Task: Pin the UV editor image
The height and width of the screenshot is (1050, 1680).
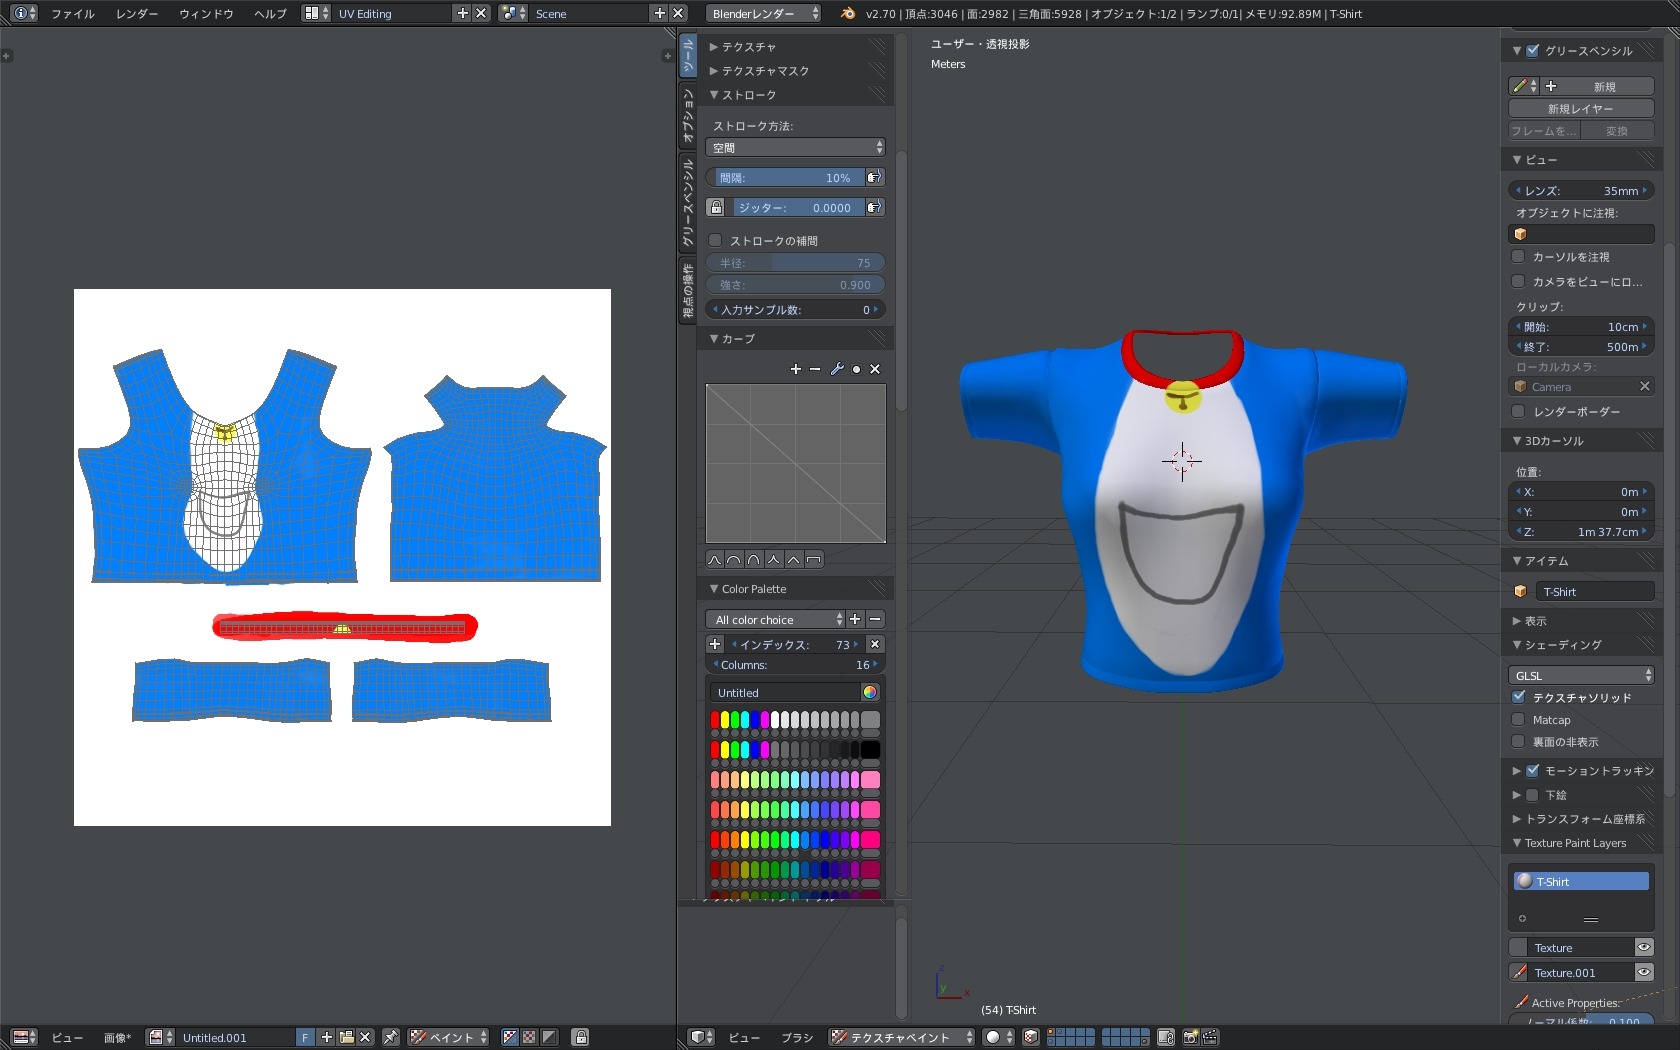Action: pyautogui.click(x=391, y=1037)
